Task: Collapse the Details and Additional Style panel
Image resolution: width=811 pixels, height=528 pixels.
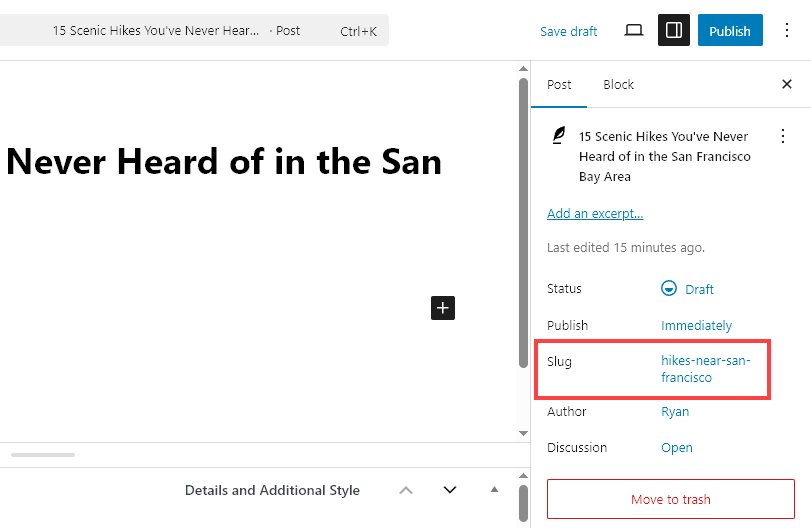Action: pyautogui.click(x=494, y=489)
